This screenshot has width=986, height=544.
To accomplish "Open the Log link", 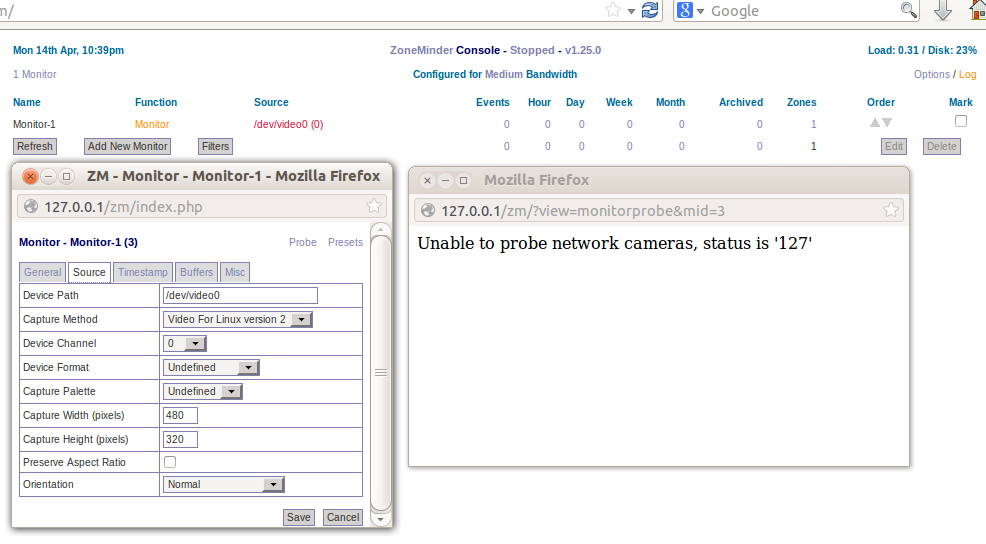I will (x=967, y=74).
